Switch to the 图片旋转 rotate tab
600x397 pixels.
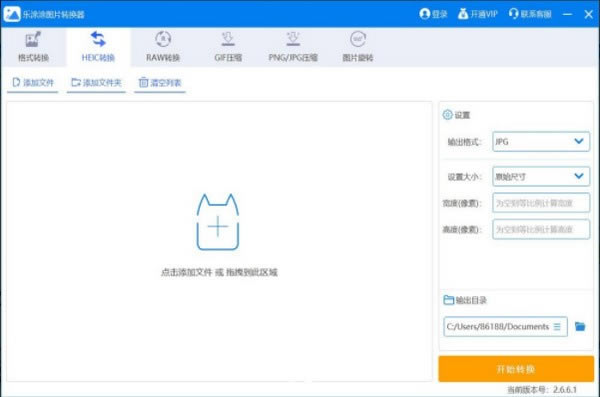[x=357, y=47]
